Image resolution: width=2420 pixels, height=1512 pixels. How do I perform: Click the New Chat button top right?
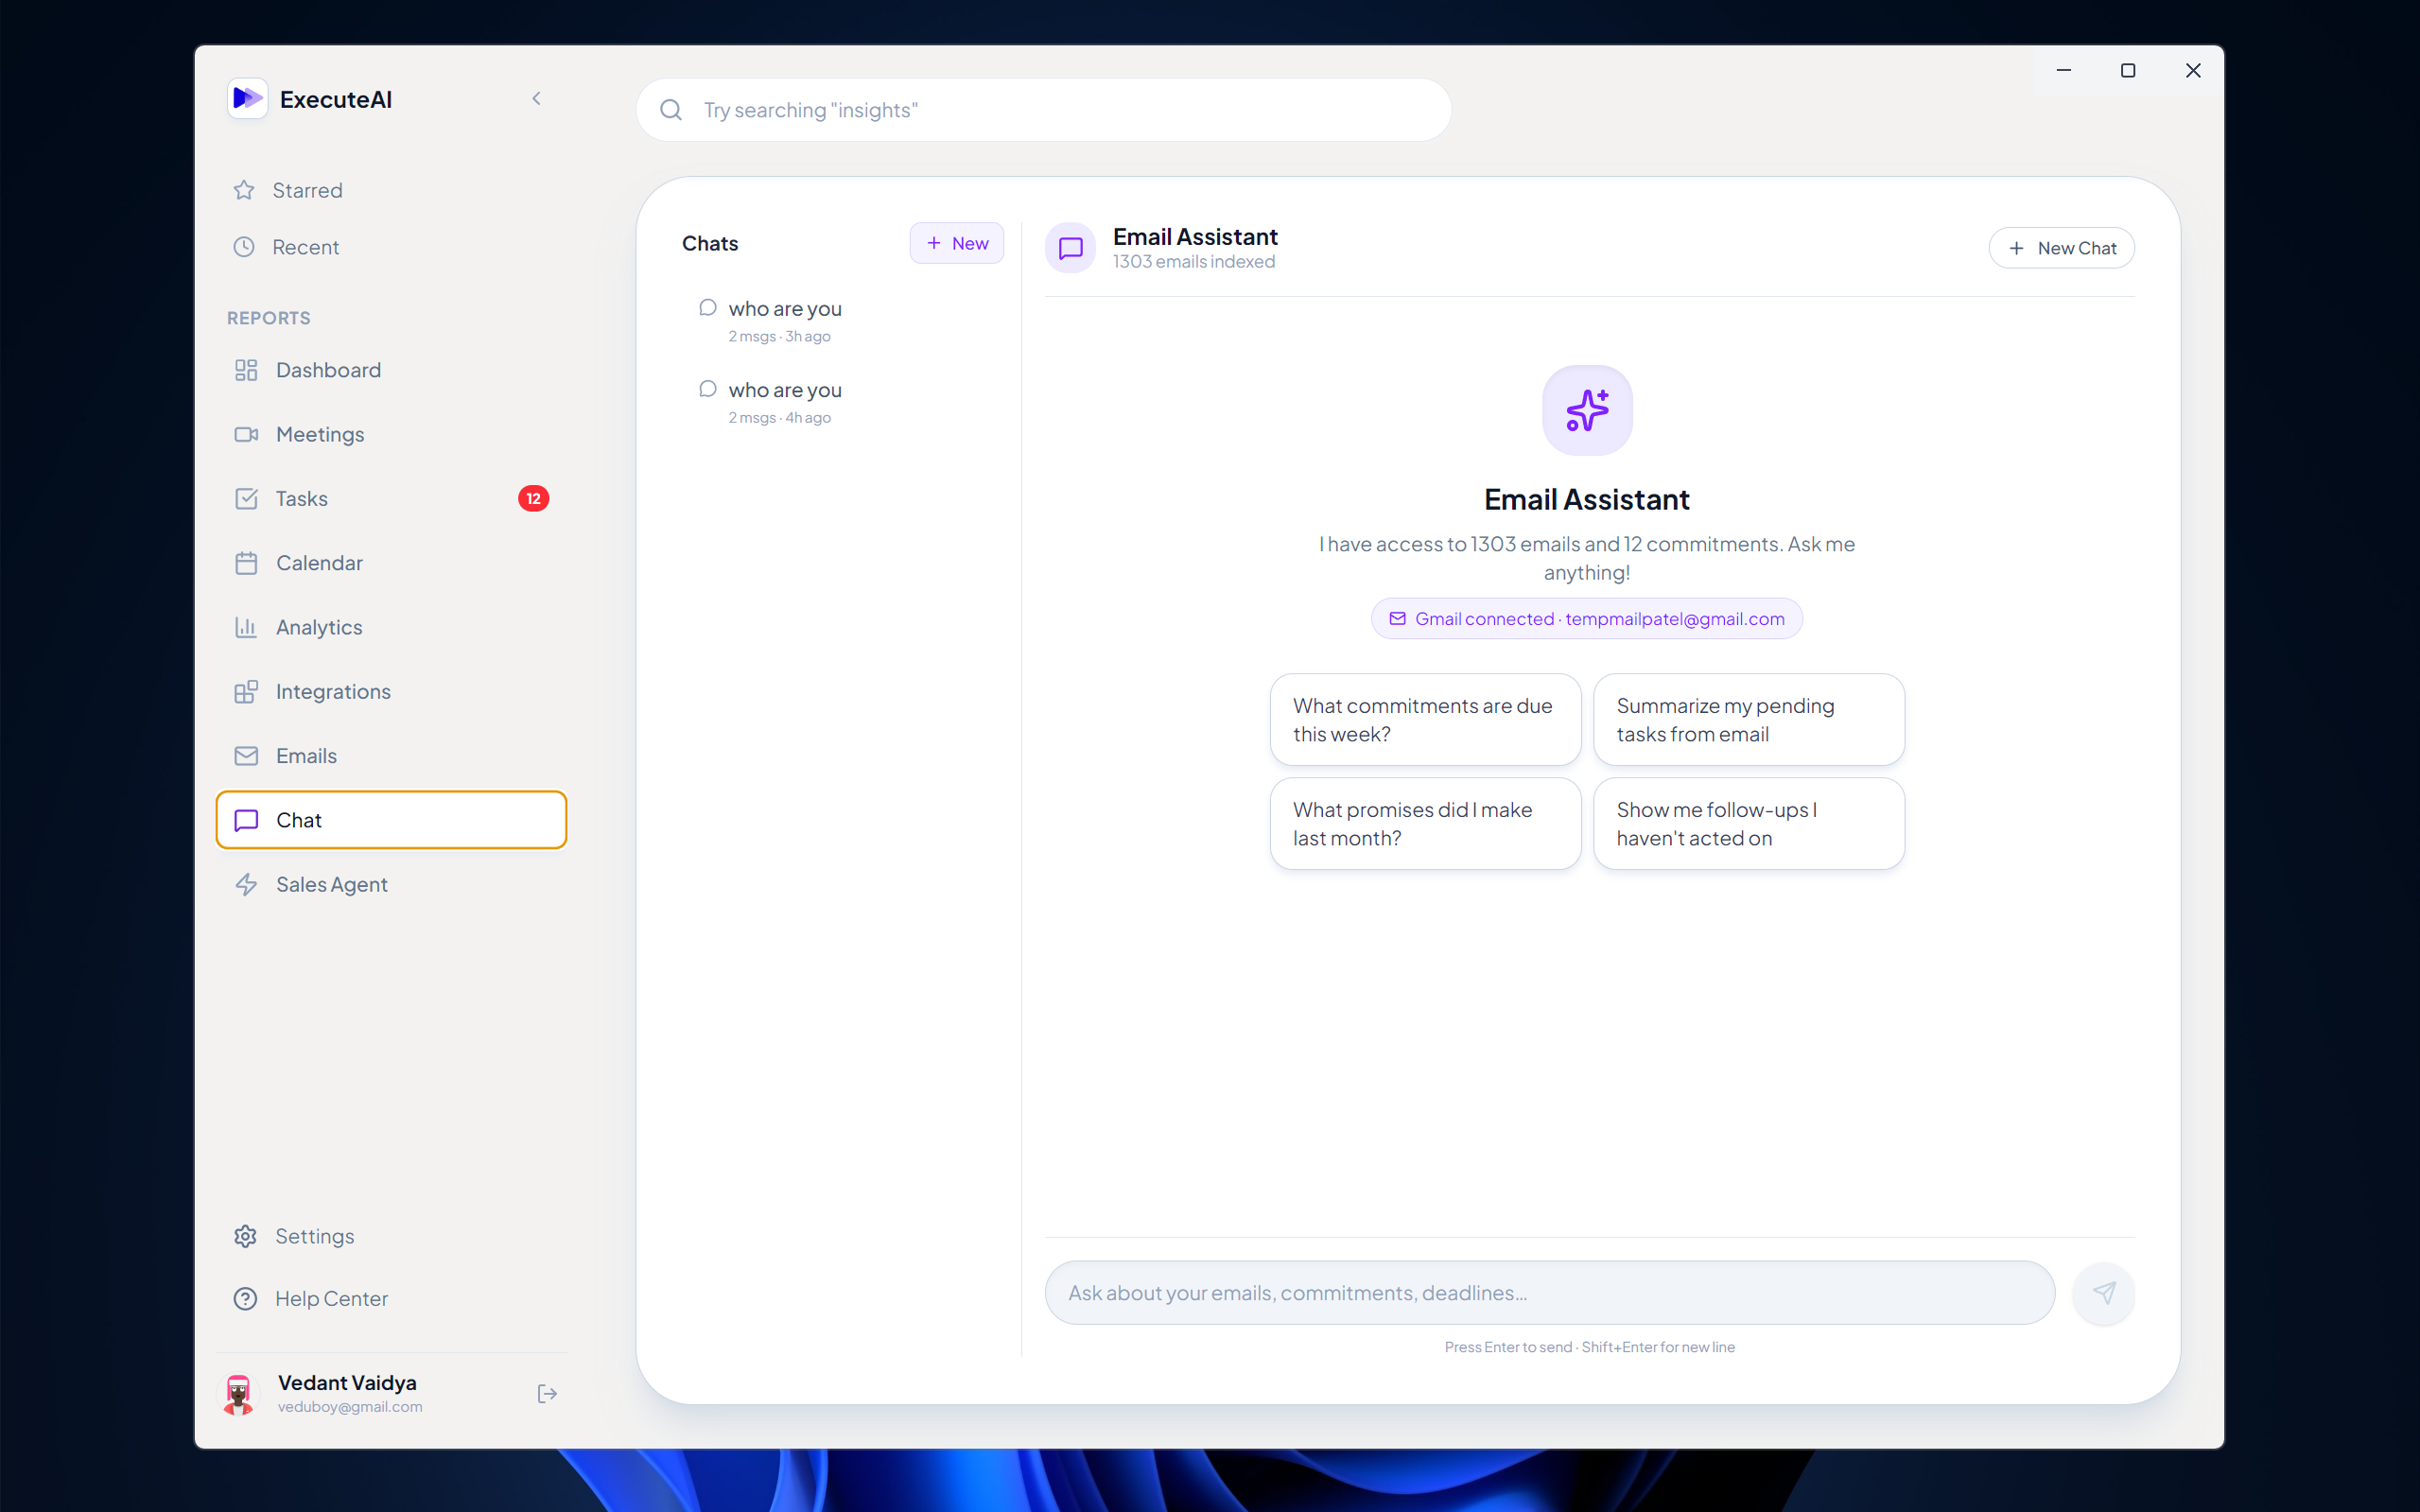coord(2061,248)
